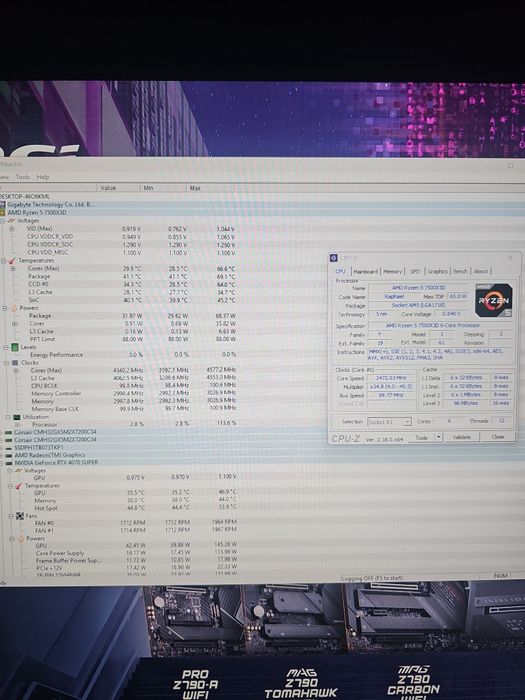Click the Core Speed value field in CPU-Z

392,378
